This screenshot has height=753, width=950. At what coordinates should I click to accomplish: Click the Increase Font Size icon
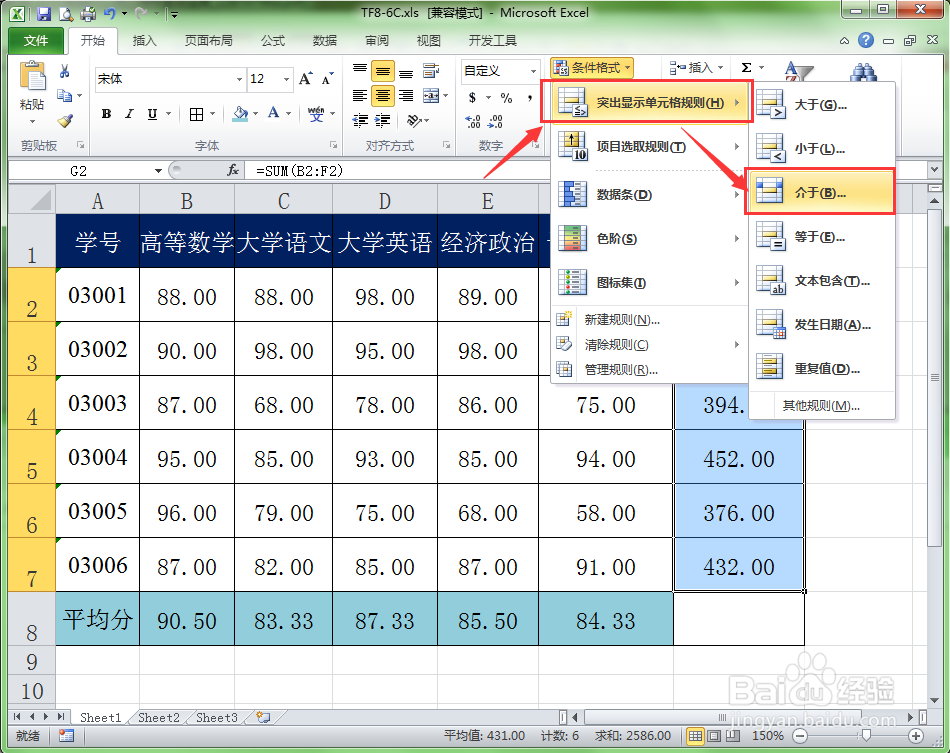305,79
